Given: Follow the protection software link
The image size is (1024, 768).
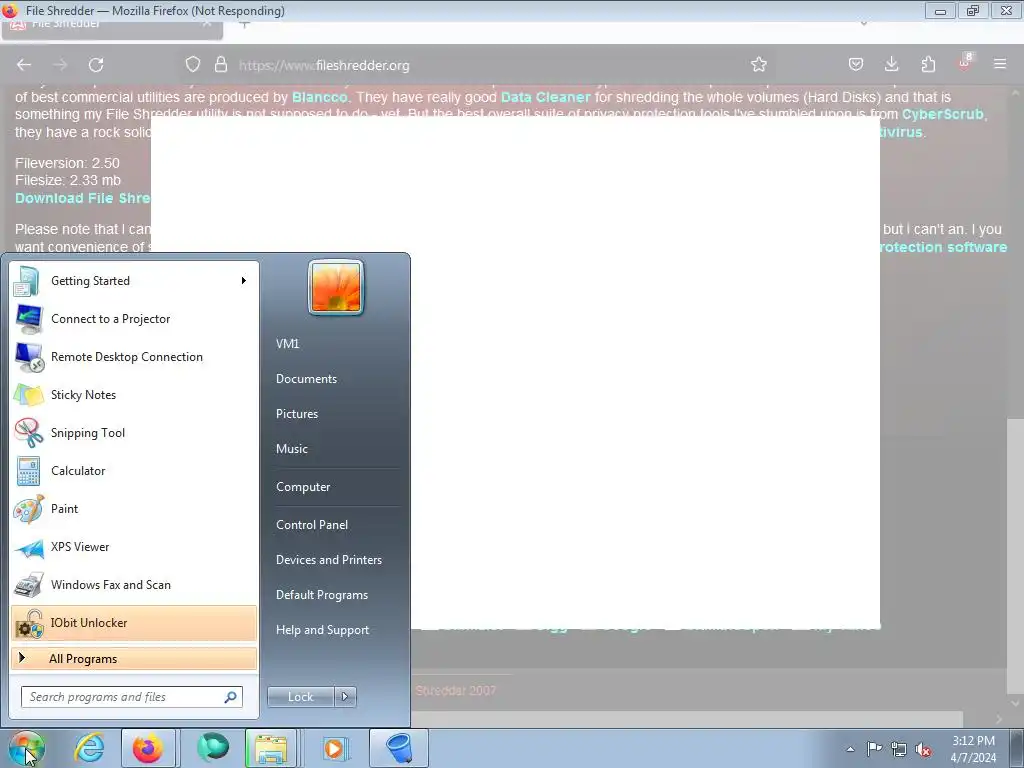Looking at the screenshot, I should [944, 247].
